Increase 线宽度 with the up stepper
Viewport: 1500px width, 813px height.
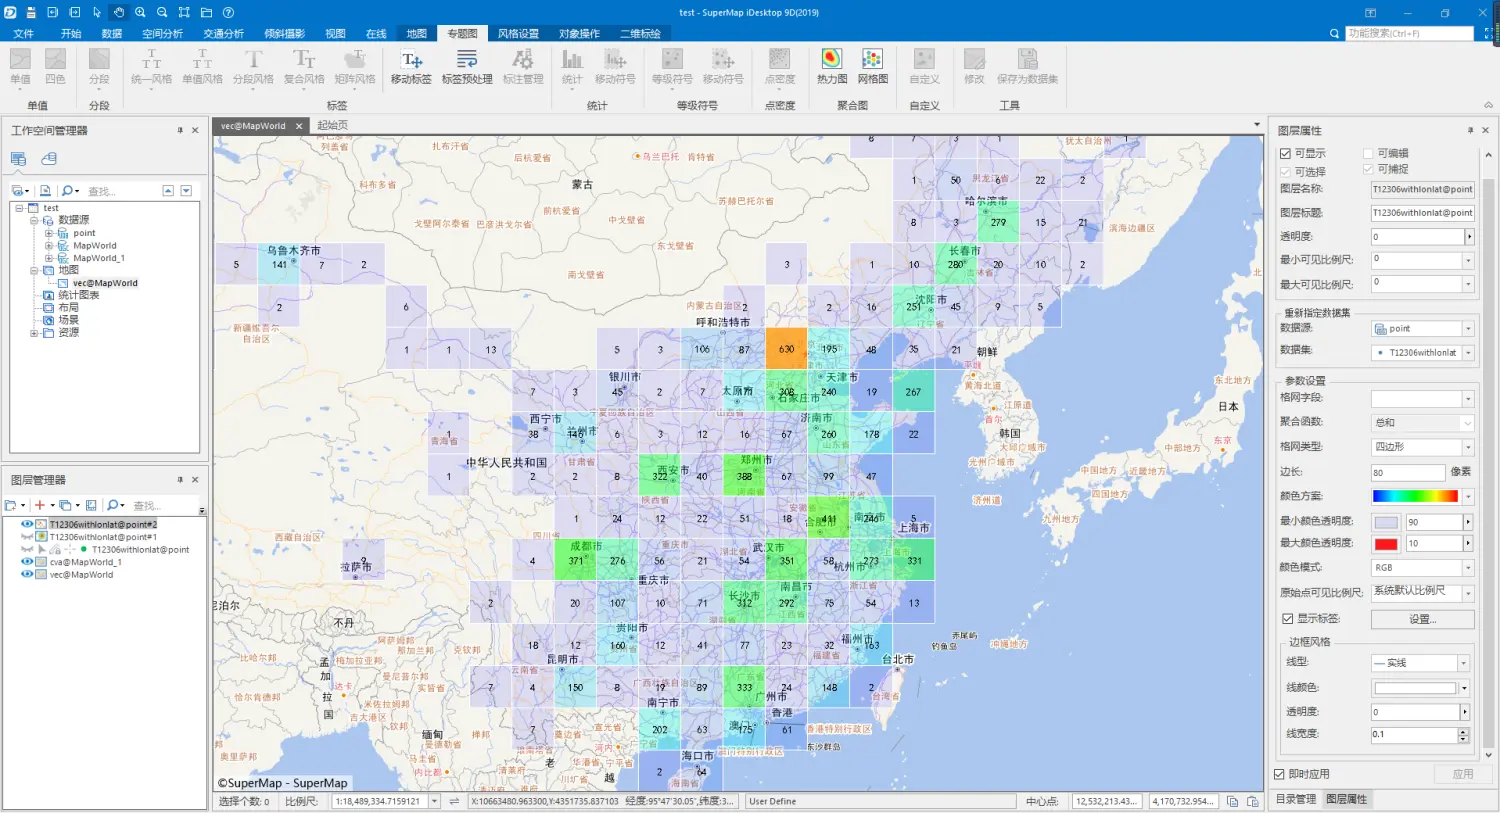1464,731
